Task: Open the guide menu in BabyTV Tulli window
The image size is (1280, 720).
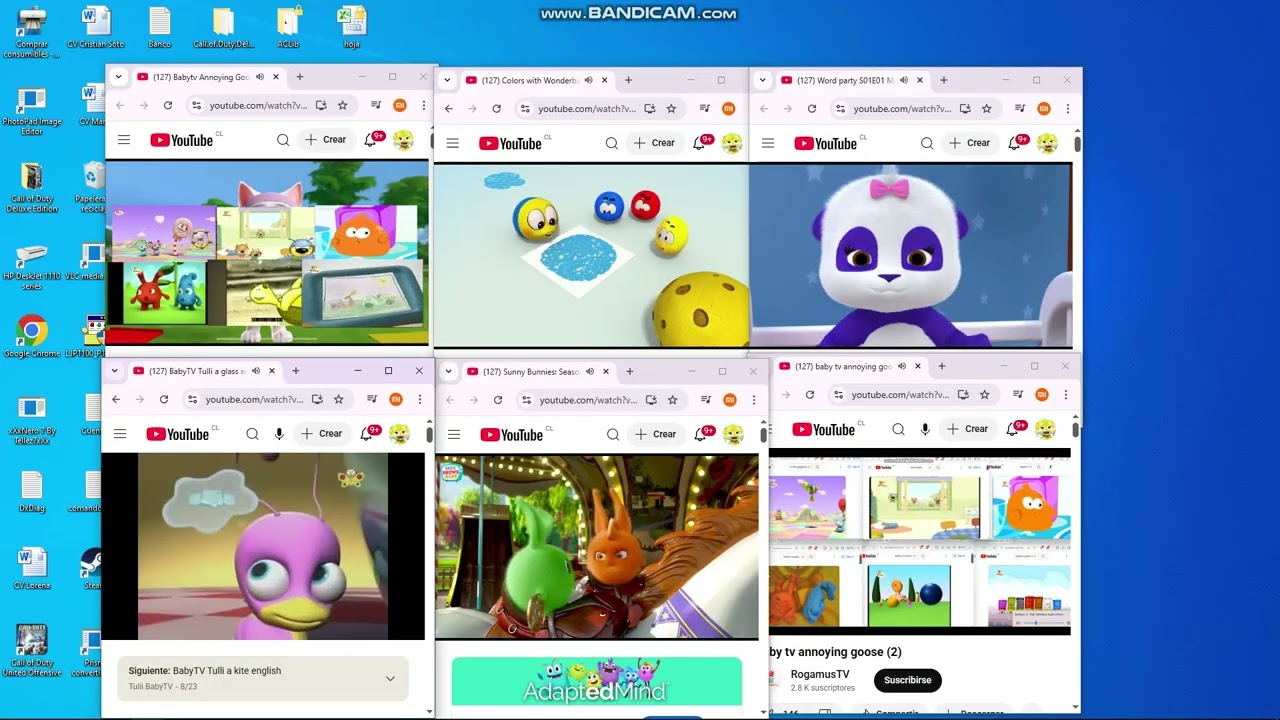Action: (120, 434)
